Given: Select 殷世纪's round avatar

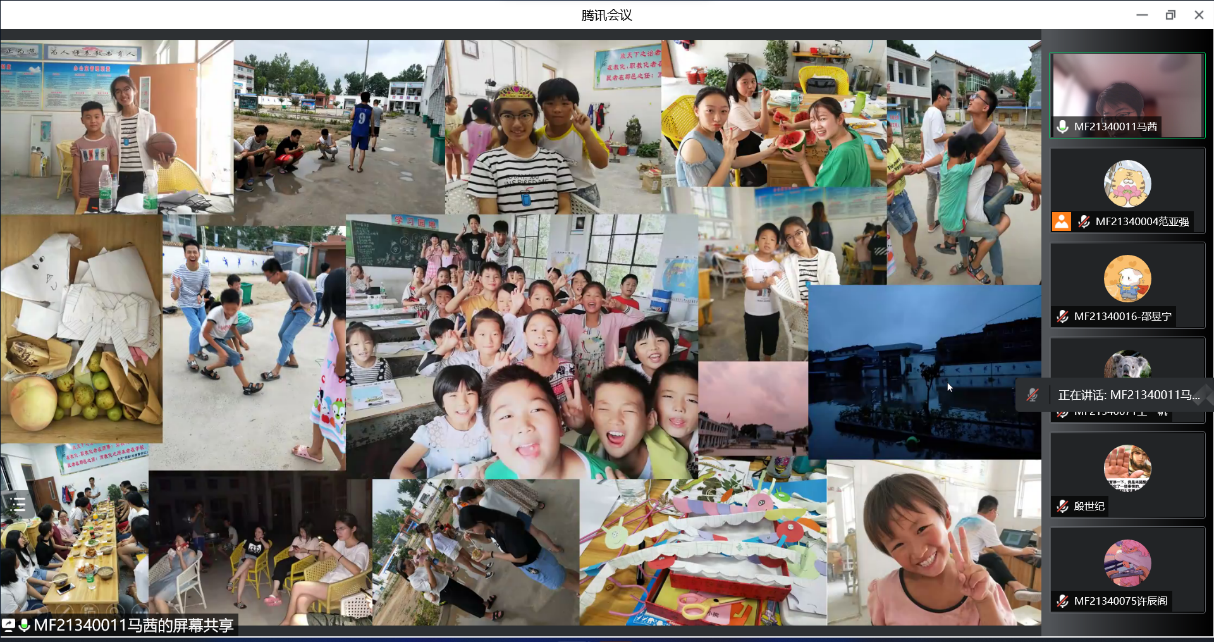Looking at the screenshot, I should (1127, 469).
